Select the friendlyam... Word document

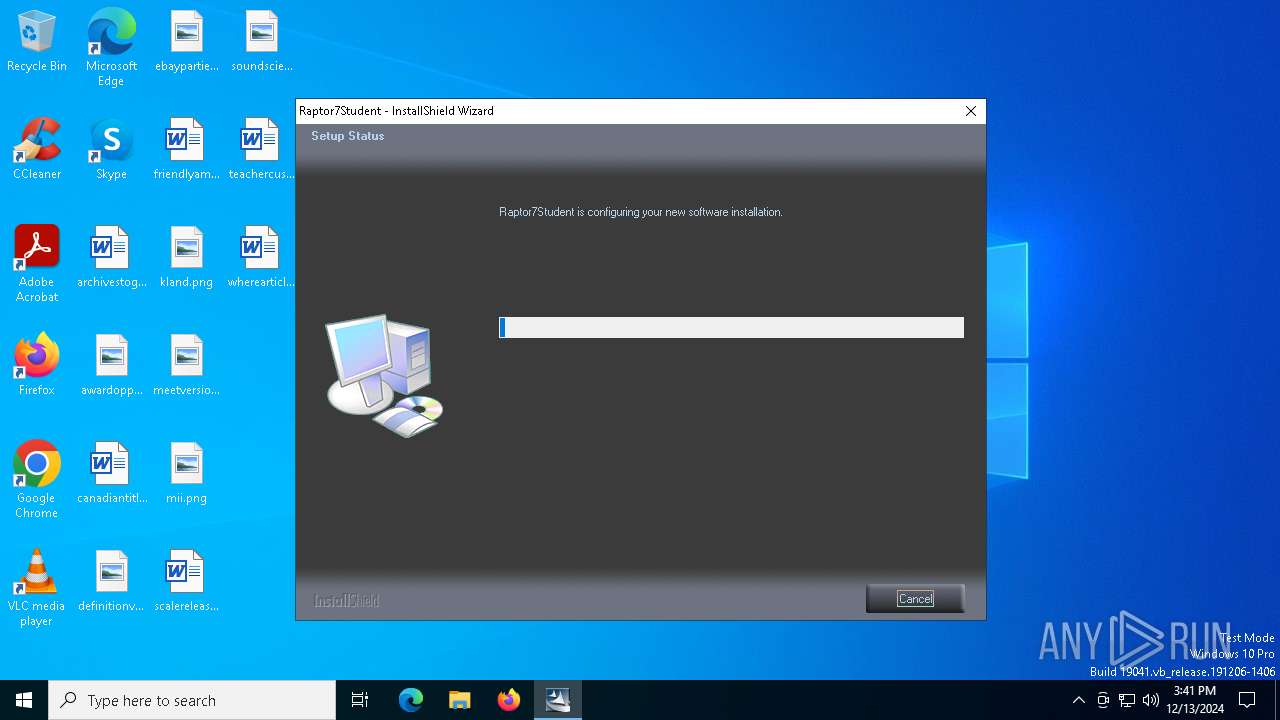[186, 150]
